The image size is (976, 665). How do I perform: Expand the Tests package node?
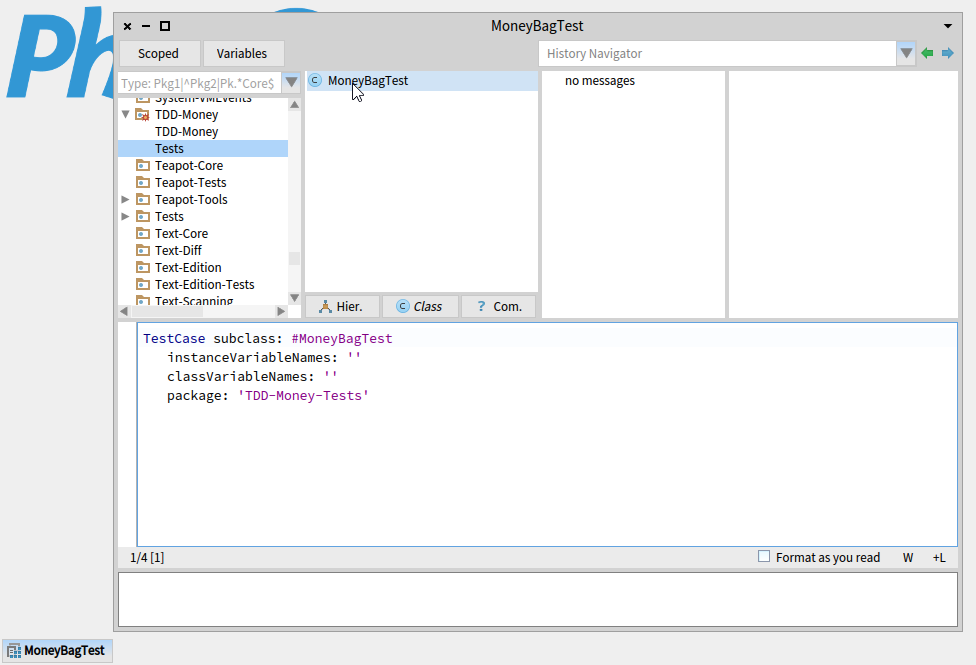coord(125,216)
